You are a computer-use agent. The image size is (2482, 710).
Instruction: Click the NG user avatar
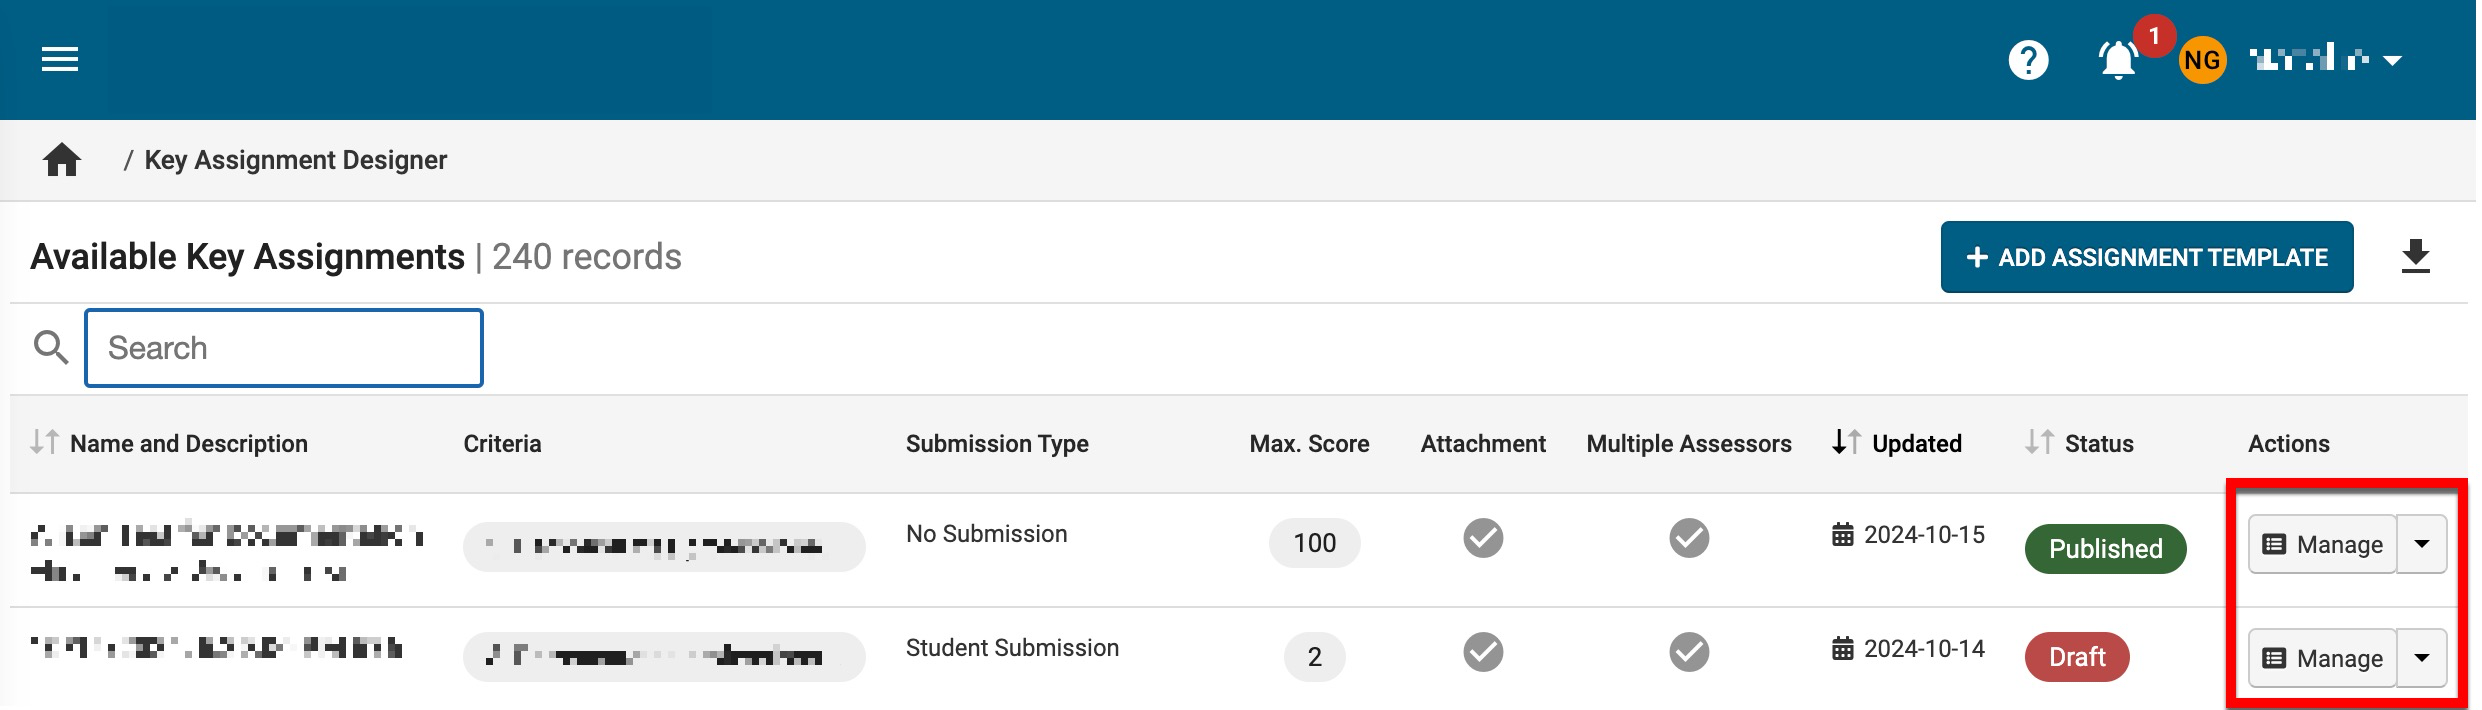coord(2202,61)
